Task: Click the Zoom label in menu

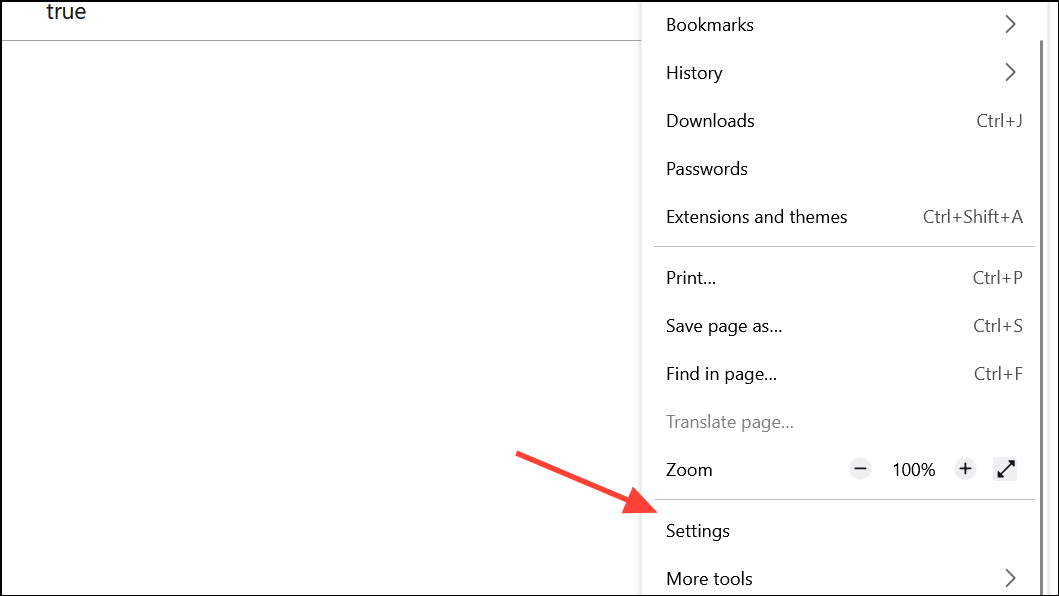Action: point(689,469)
